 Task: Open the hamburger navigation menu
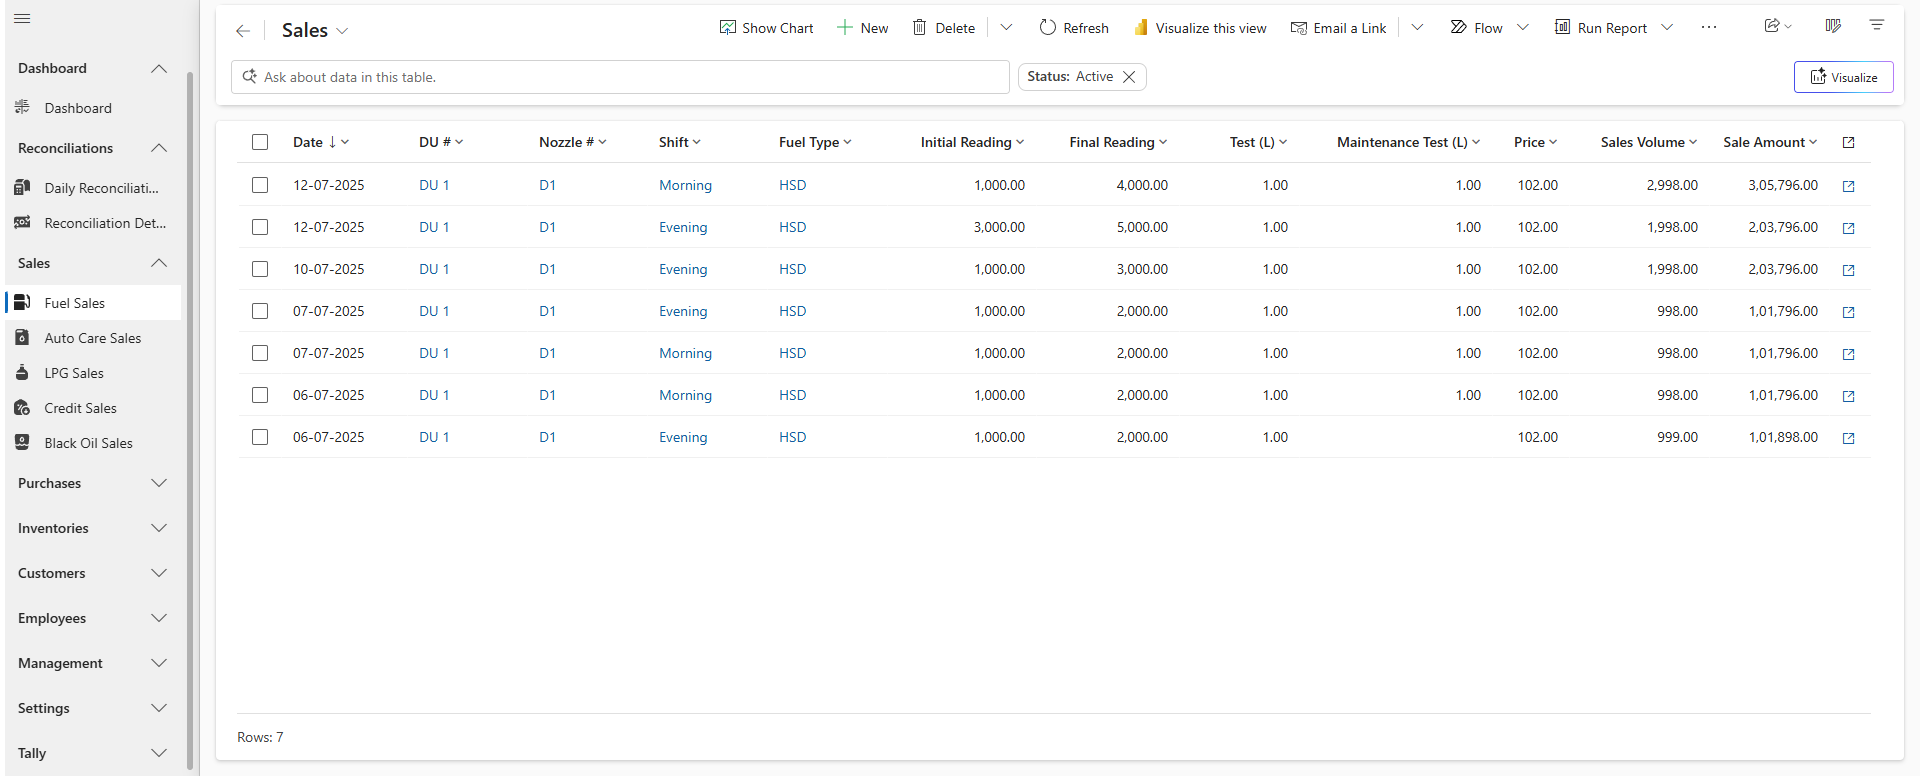point(22,19)
